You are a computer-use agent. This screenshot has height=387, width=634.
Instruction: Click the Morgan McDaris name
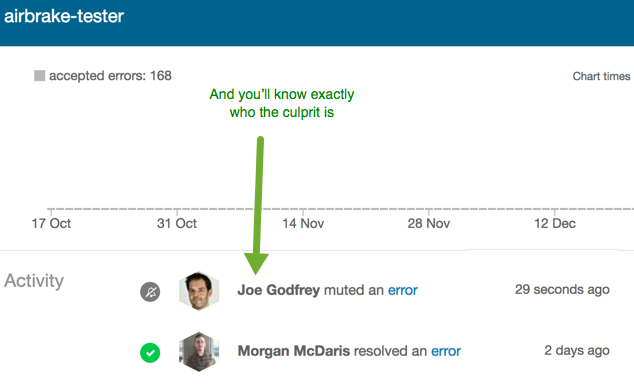[x=294, y=351]
